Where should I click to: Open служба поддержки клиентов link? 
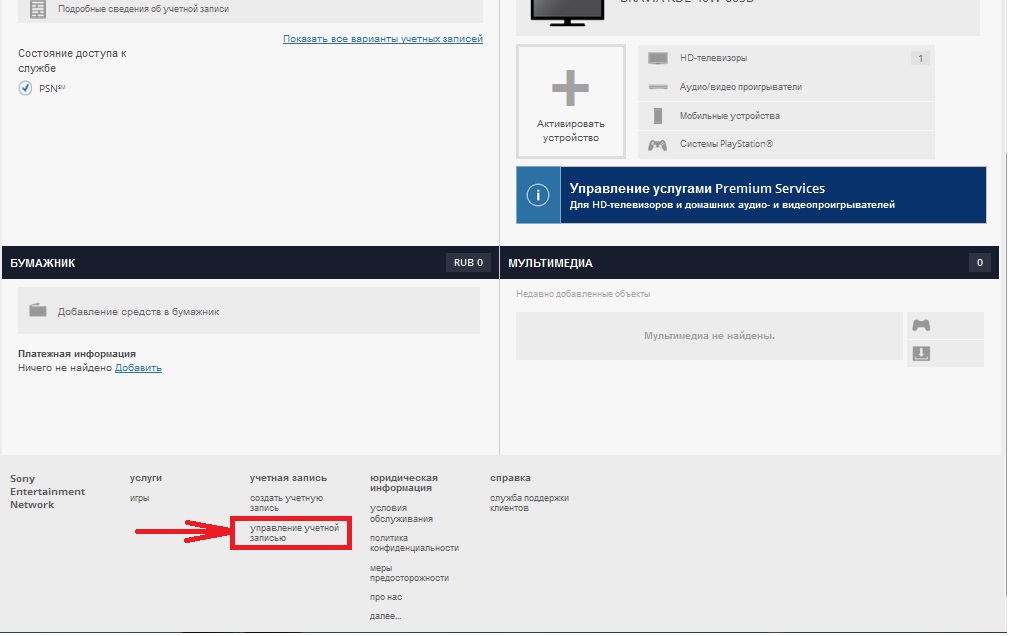(x=529, y=502)
